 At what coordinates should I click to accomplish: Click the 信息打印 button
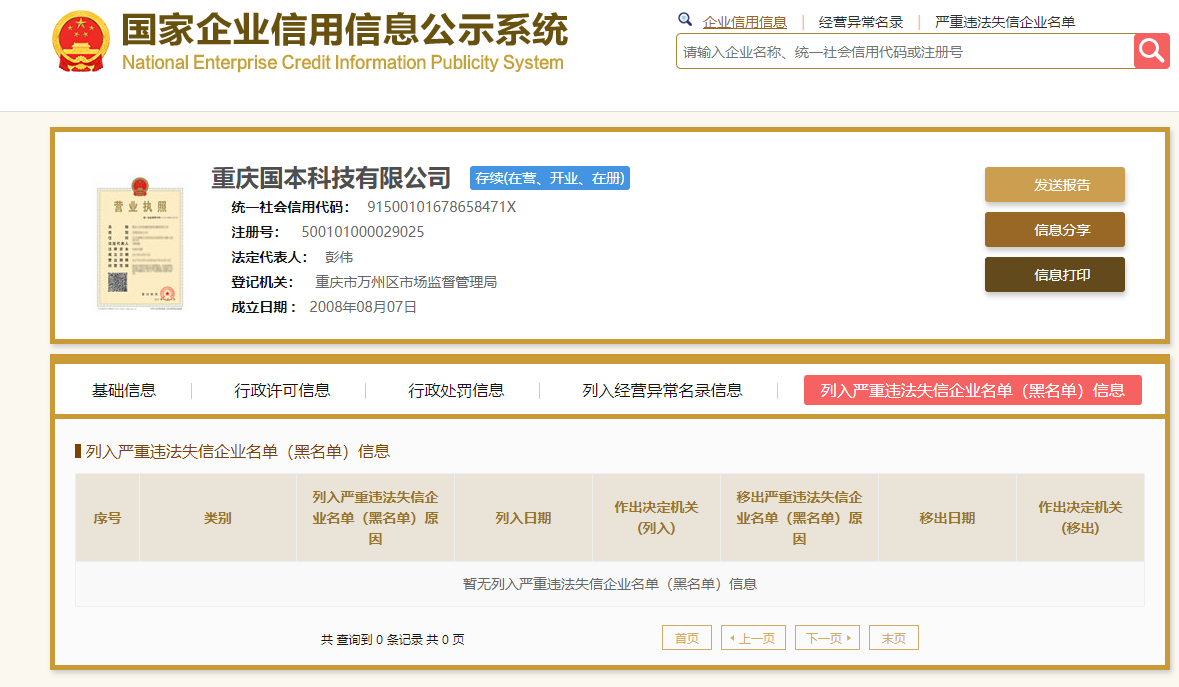[x=1055, y=274]
